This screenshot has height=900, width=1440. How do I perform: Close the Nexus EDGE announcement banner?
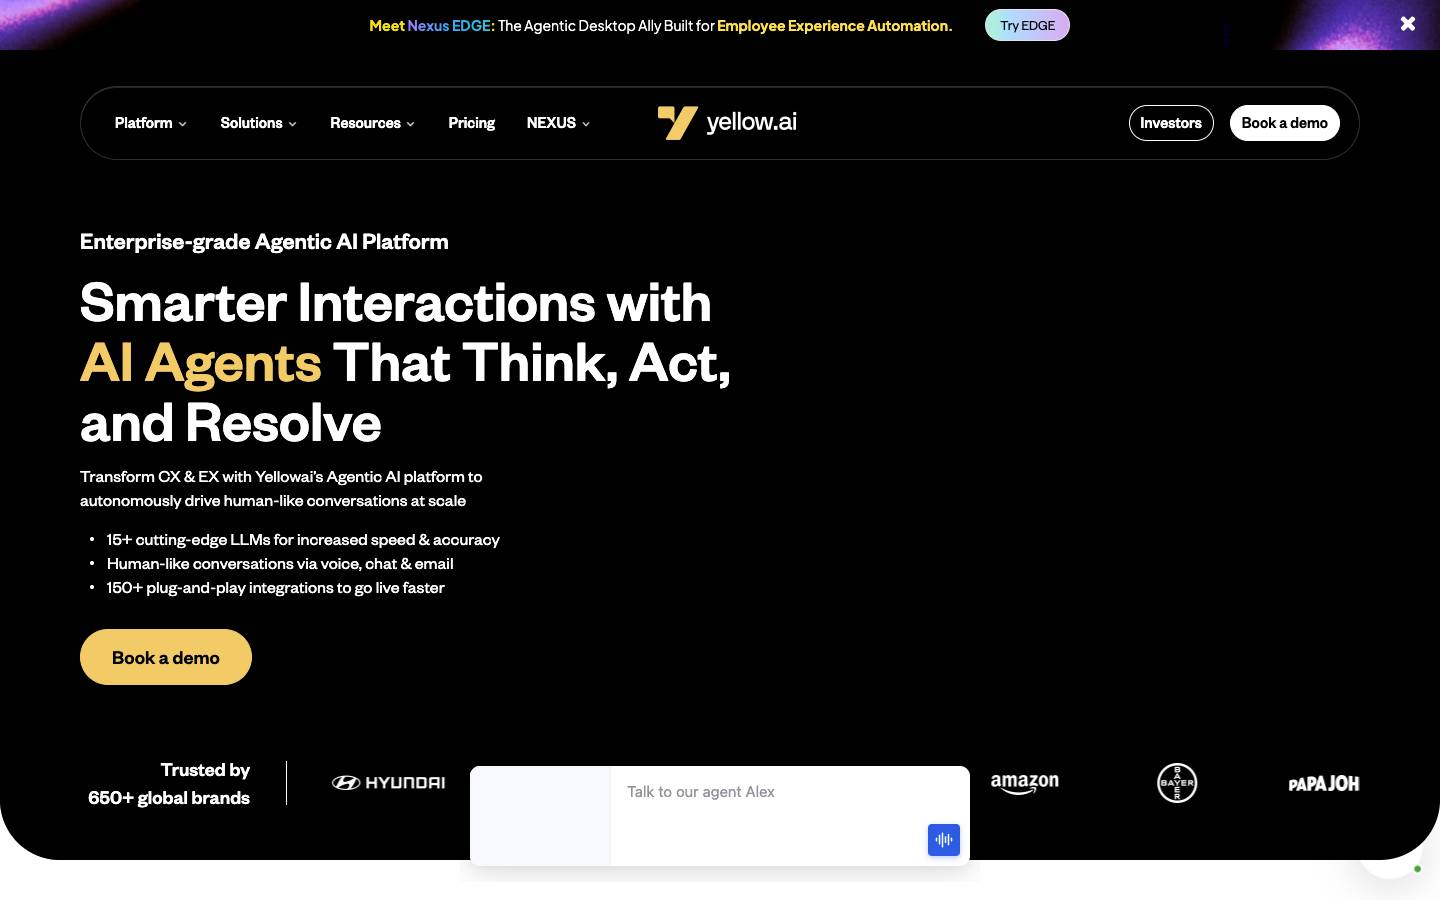1408,24
